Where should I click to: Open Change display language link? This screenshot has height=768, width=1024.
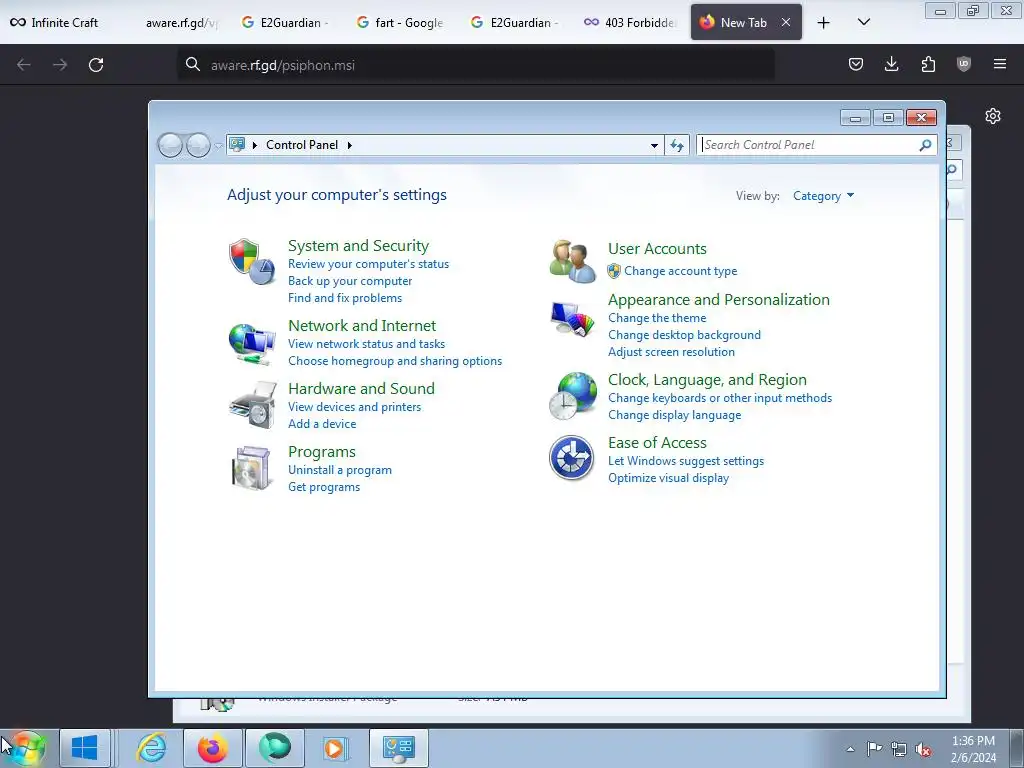pyautogui.click(x=675, y=415)
